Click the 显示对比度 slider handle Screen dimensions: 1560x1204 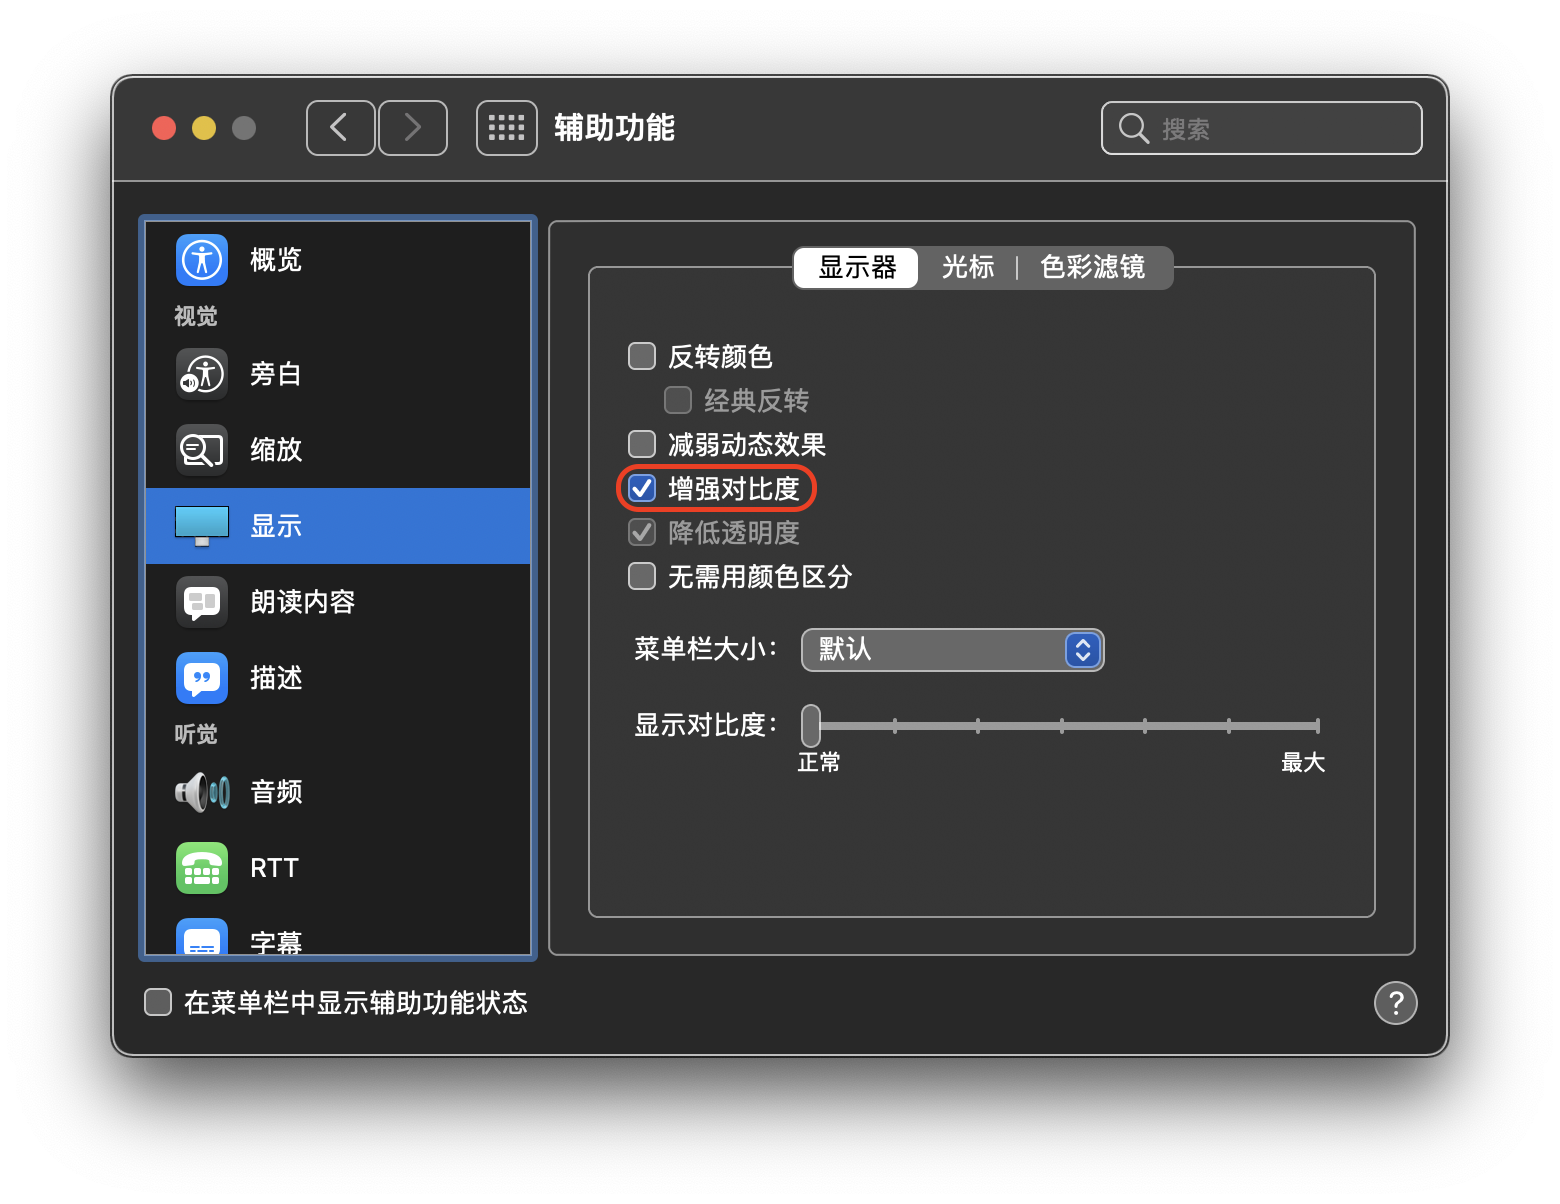click(x=811, y=725)
